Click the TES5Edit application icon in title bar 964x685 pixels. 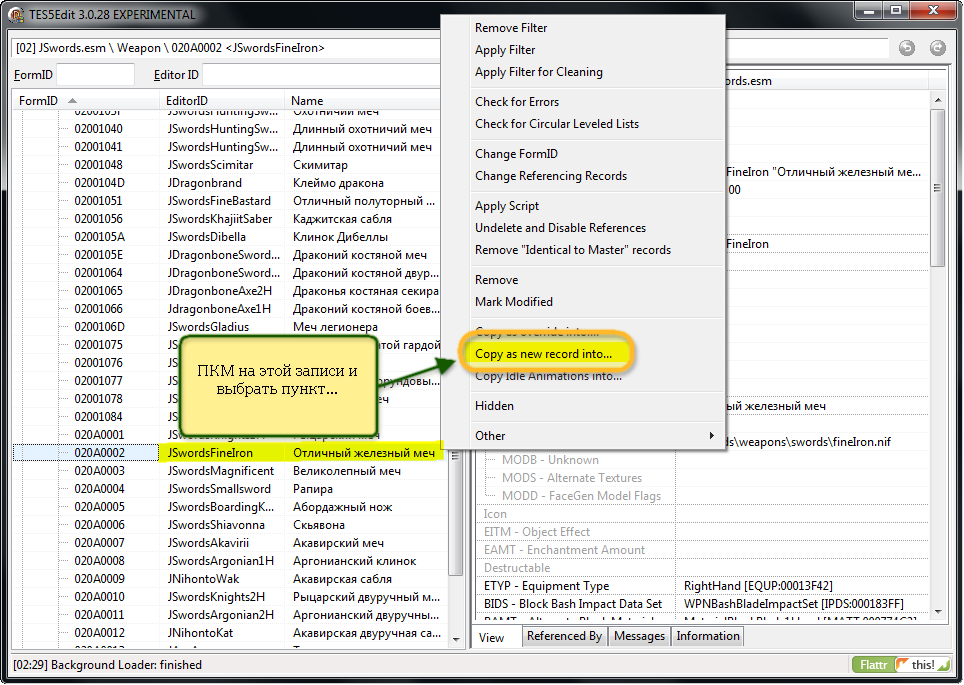click(x=17, y=14)
